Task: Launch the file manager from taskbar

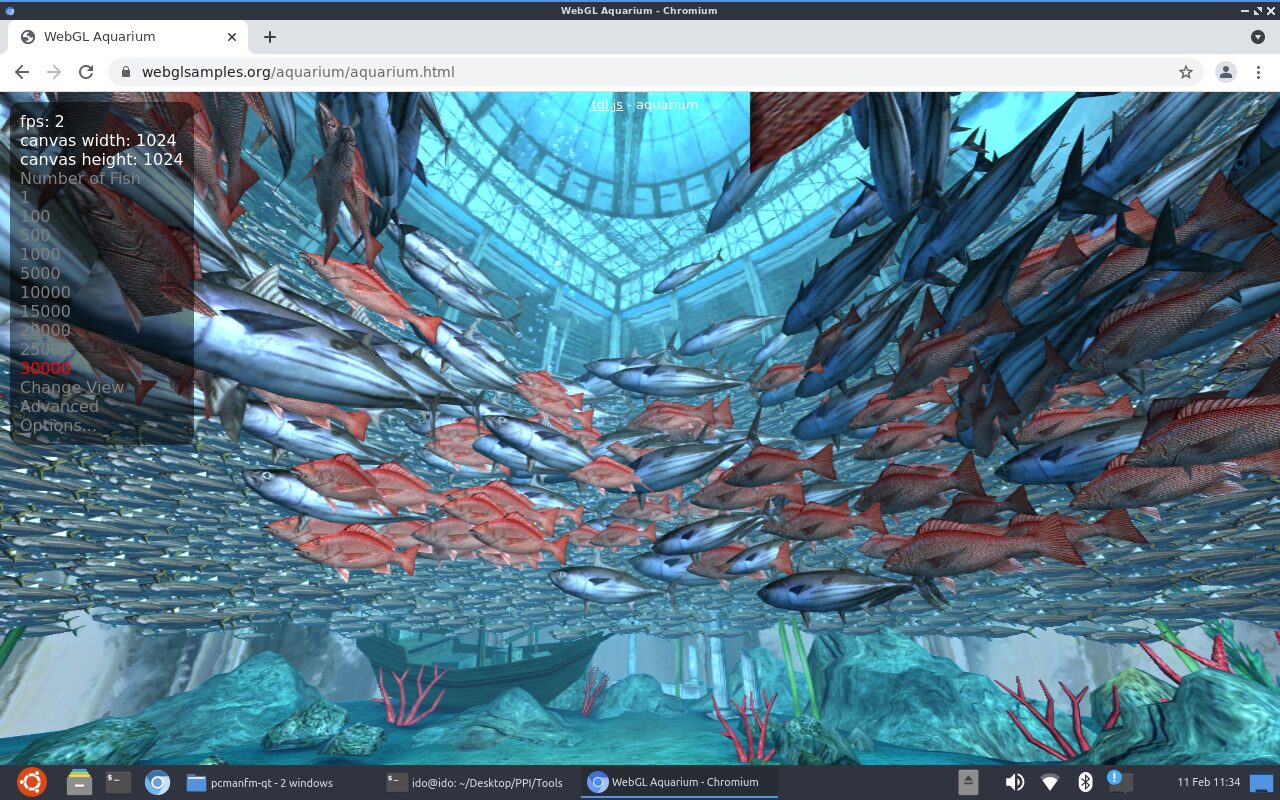Action: [80, 782]
